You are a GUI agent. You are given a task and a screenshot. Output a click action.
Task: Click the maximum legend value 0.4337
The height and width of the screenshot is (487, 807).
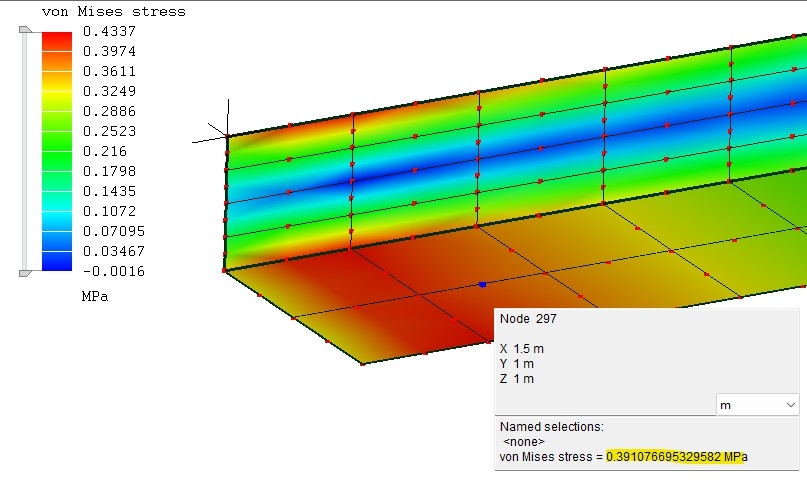109,32
